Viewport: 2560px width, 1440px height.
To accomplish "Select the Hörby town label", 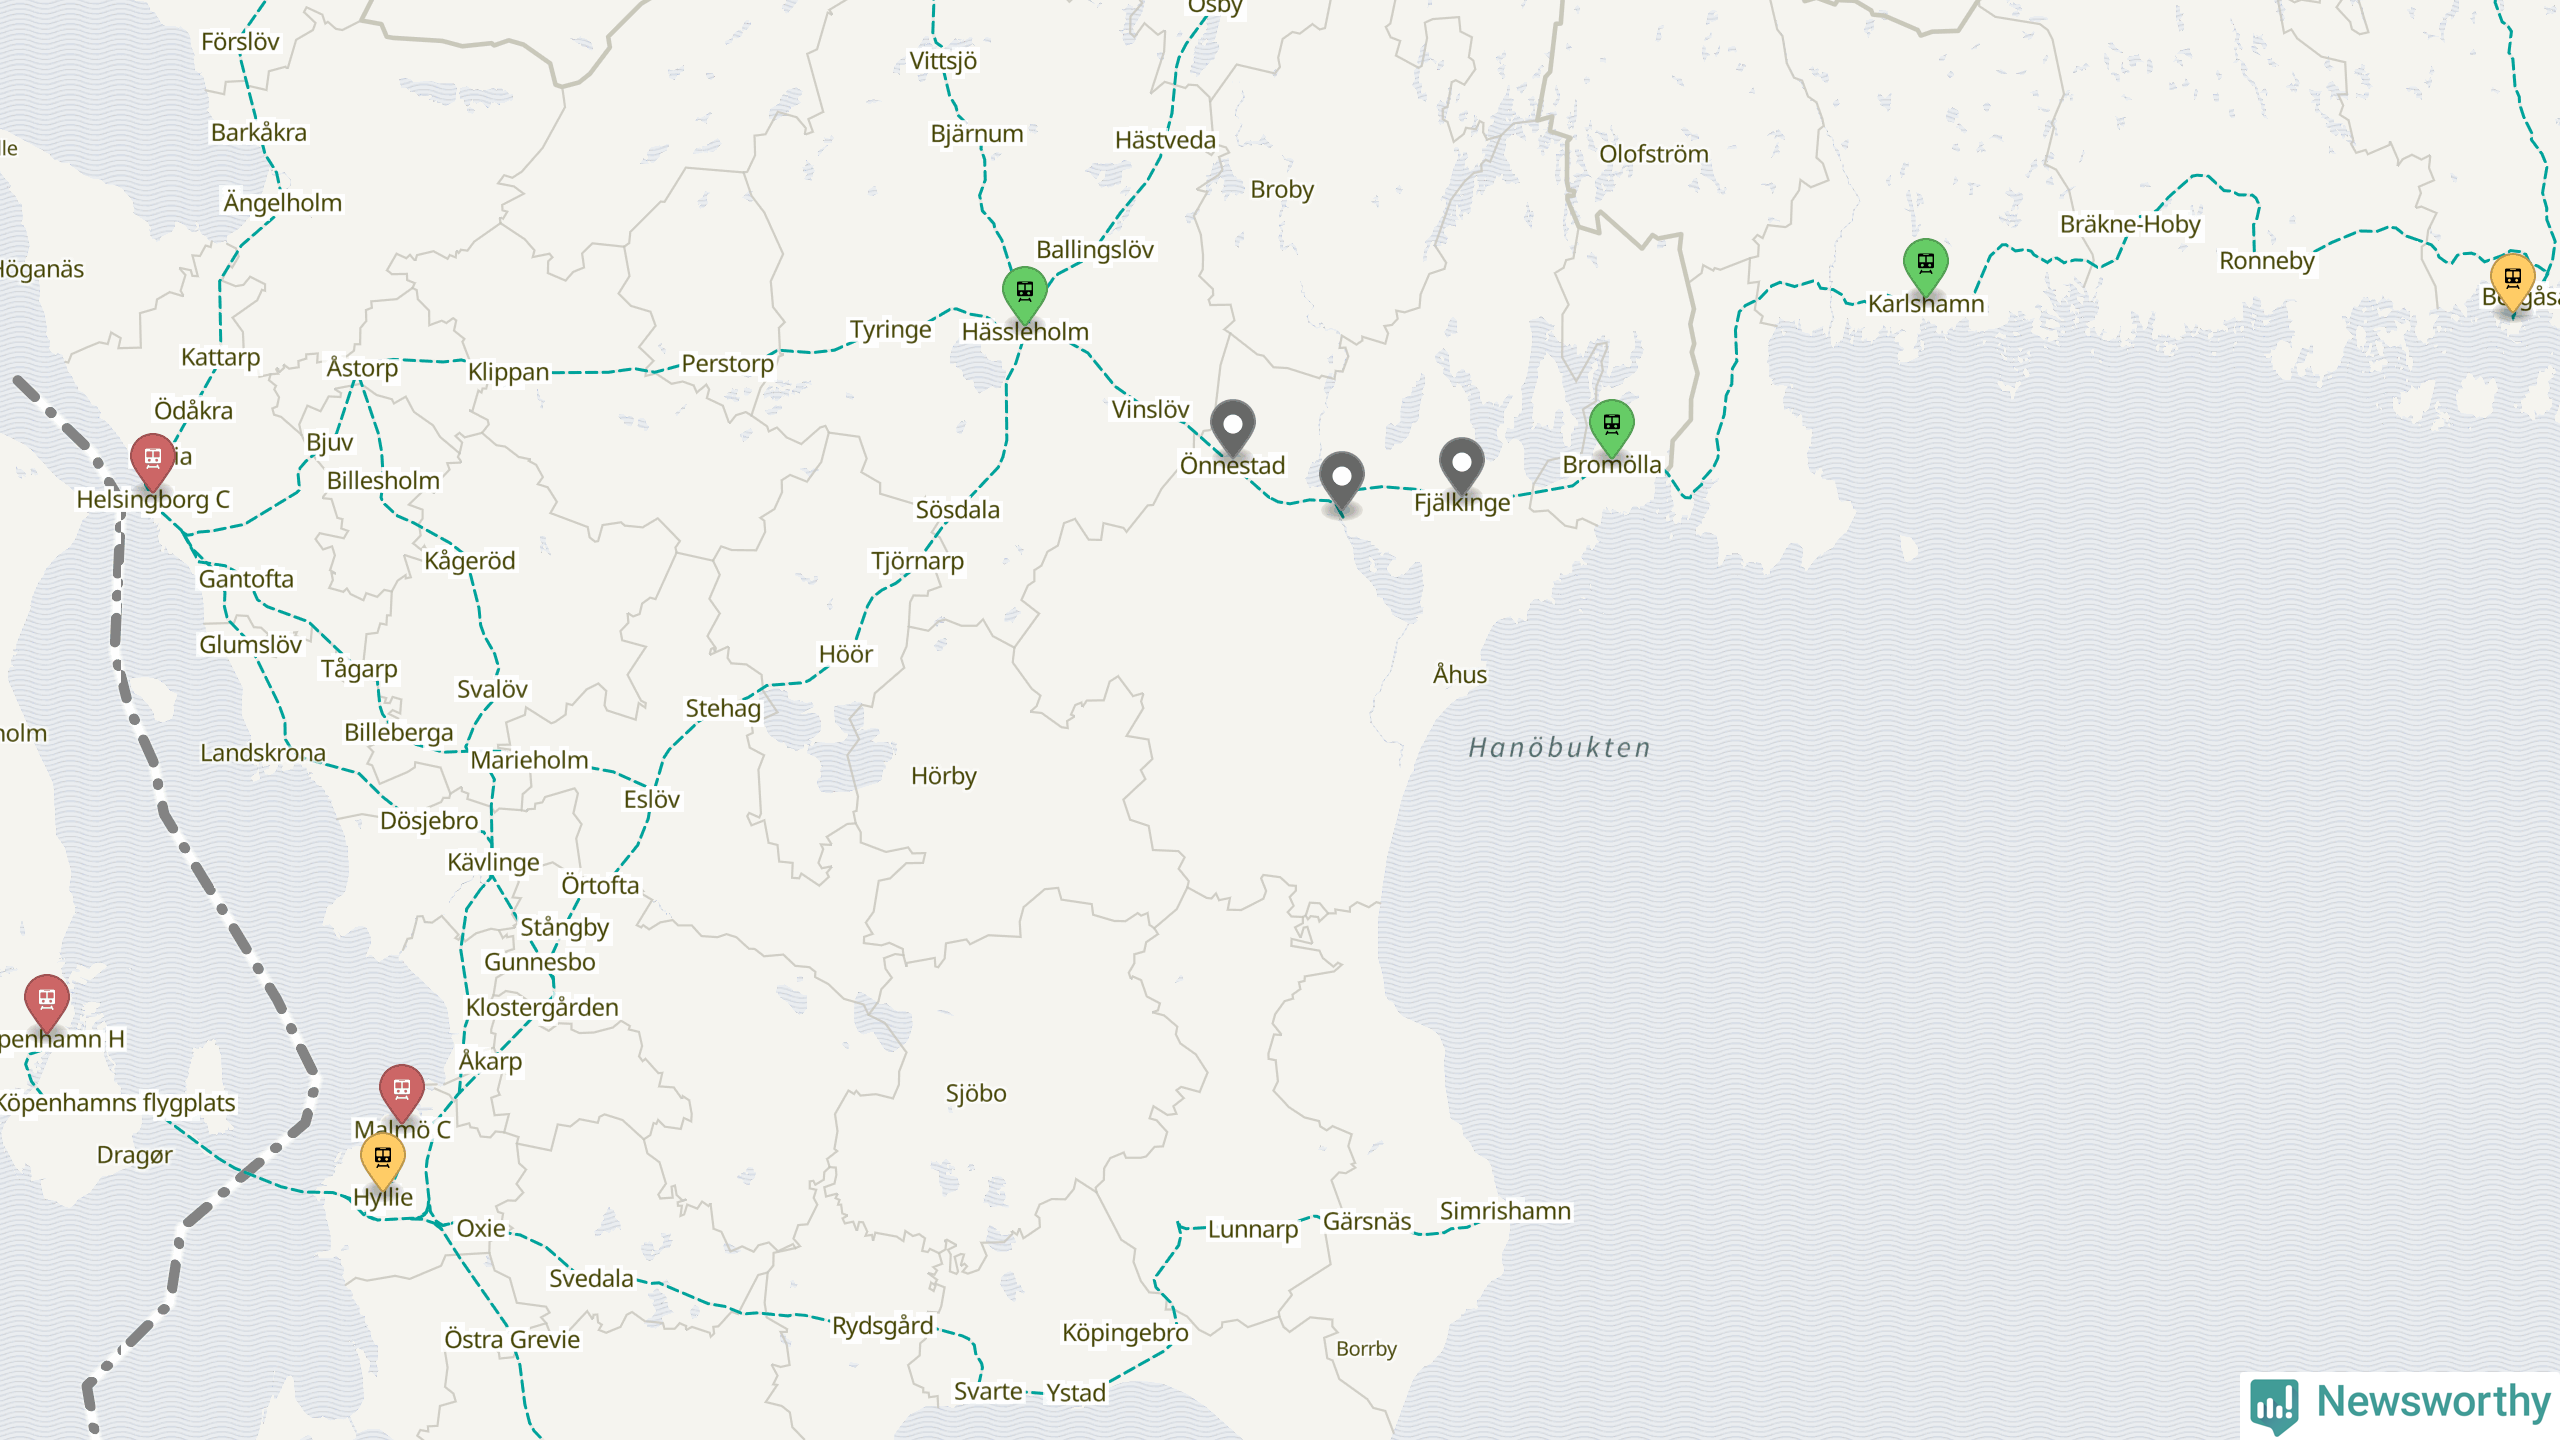I will (944, 776).
